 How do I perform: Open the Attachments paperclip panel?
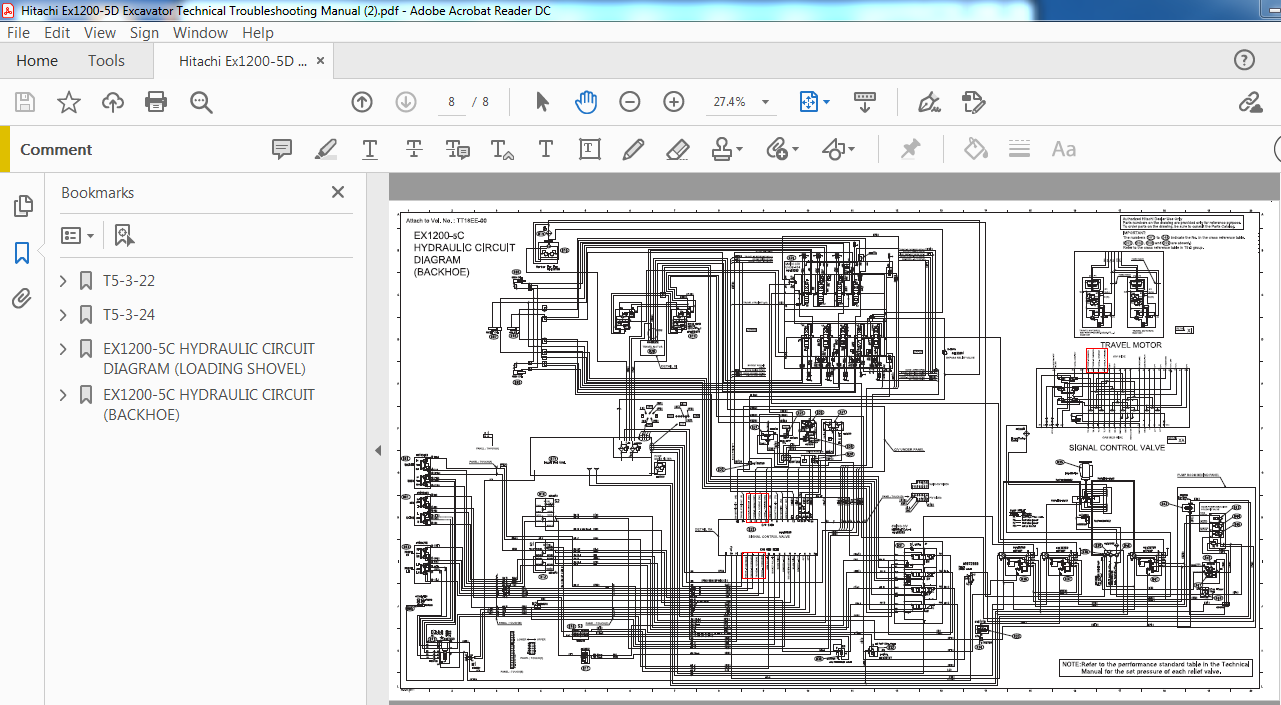click(x=22, y=299)
